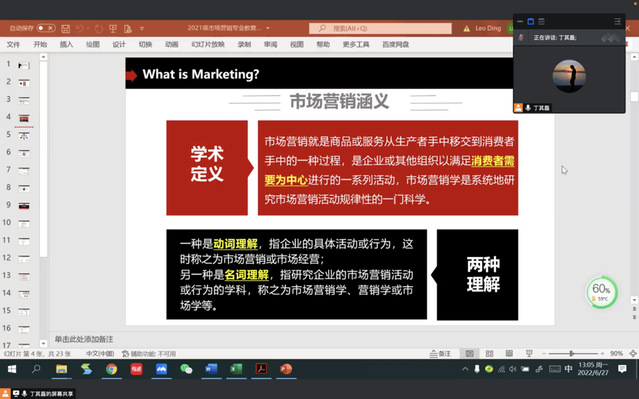Start slideshow from beginning in quick access toolbar

pyautogui.click(x=113, y=29)
